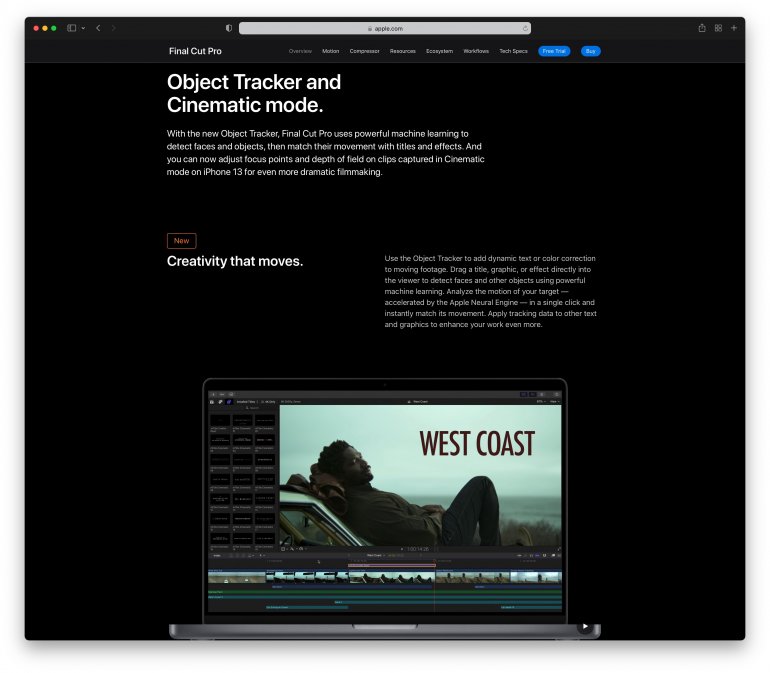770x673 pixels.
Task: Click the WEST COAST viewer image
Action: click(x=420, y=475)
